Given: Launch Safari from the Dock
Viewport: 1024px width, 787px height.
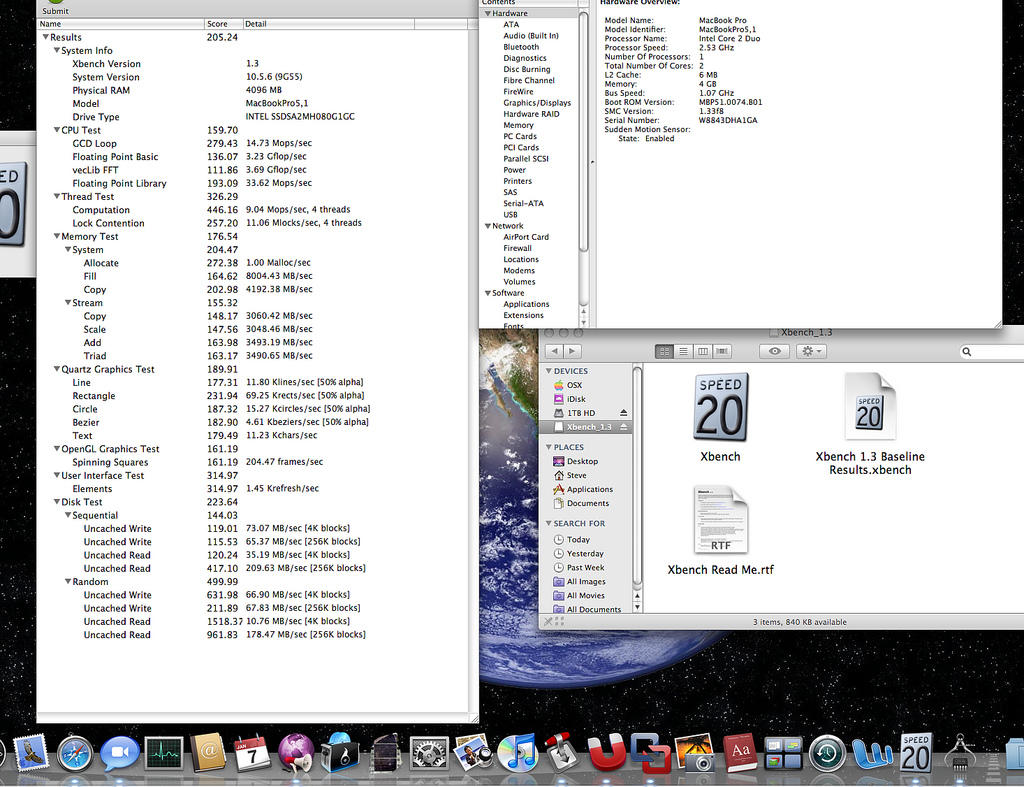Looking at the screenshot, I should point(75,752).
